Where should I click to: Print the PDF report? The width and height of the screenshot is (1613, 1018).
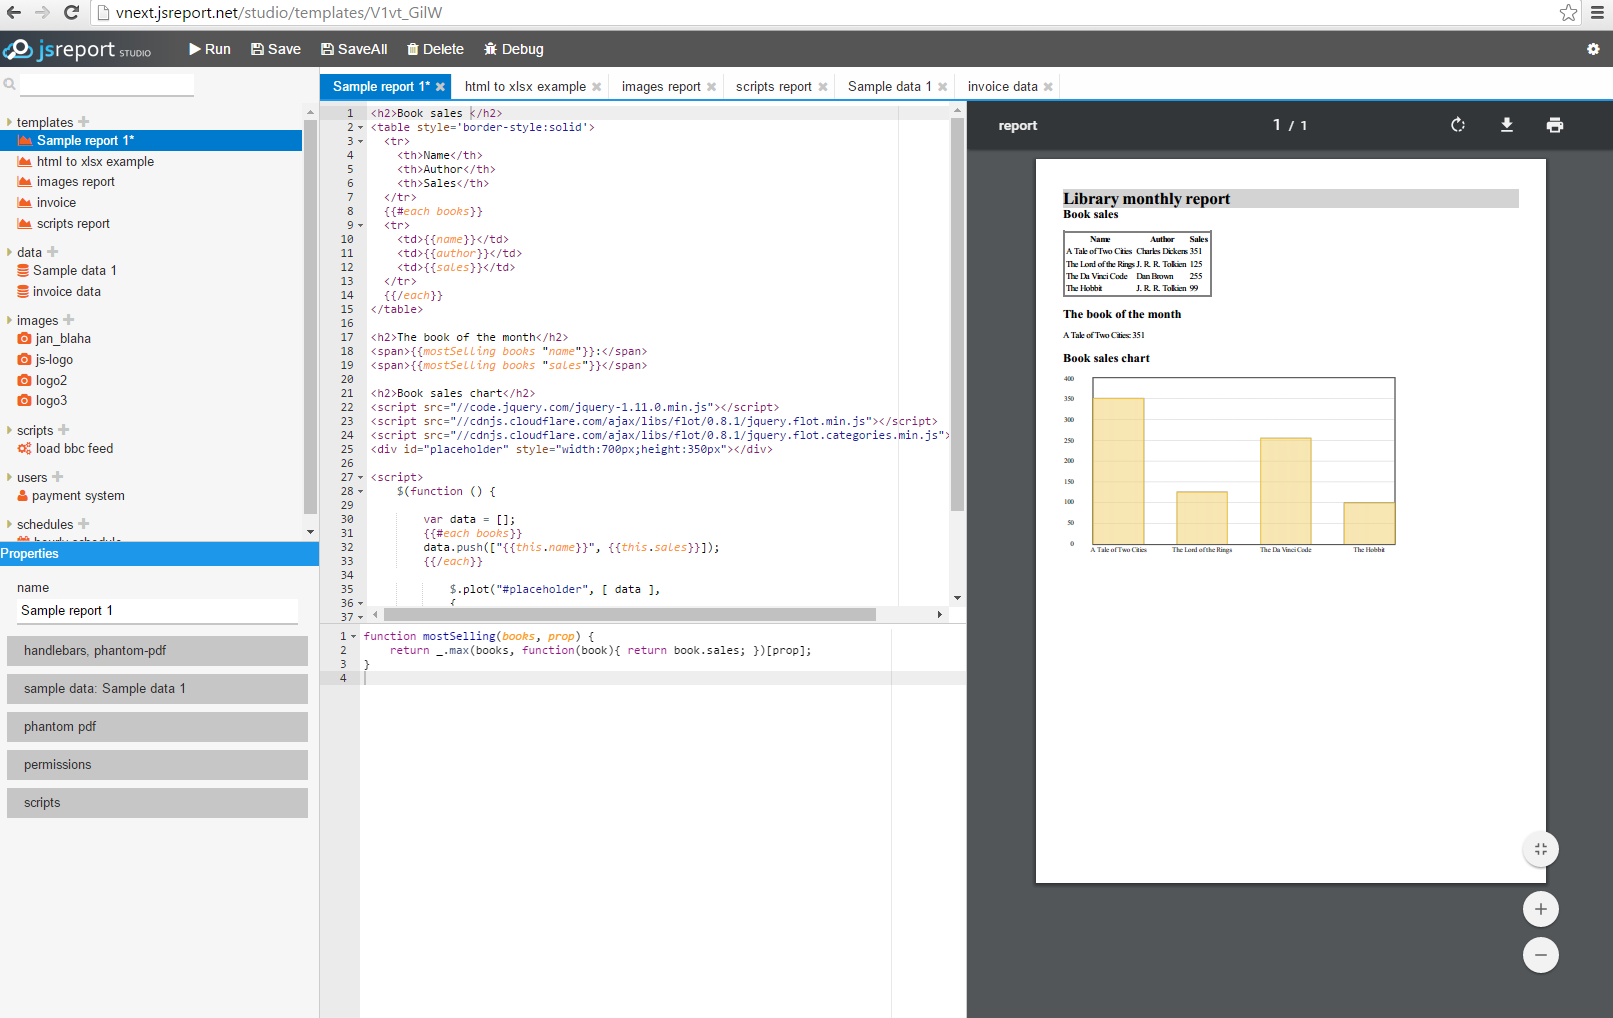click(x=1555, y=125)
